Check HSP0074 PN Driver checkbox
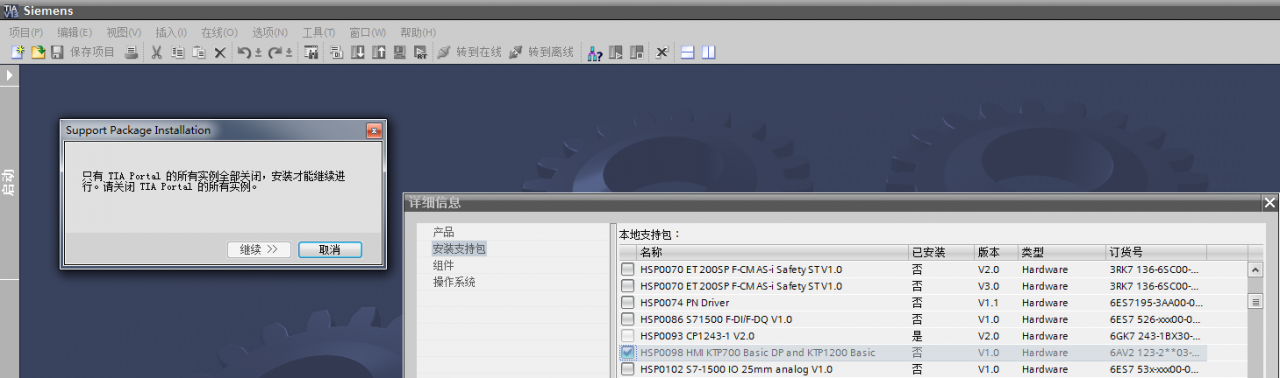Image resolution: width=1280 pixels, height=378 pixels. 628,302
